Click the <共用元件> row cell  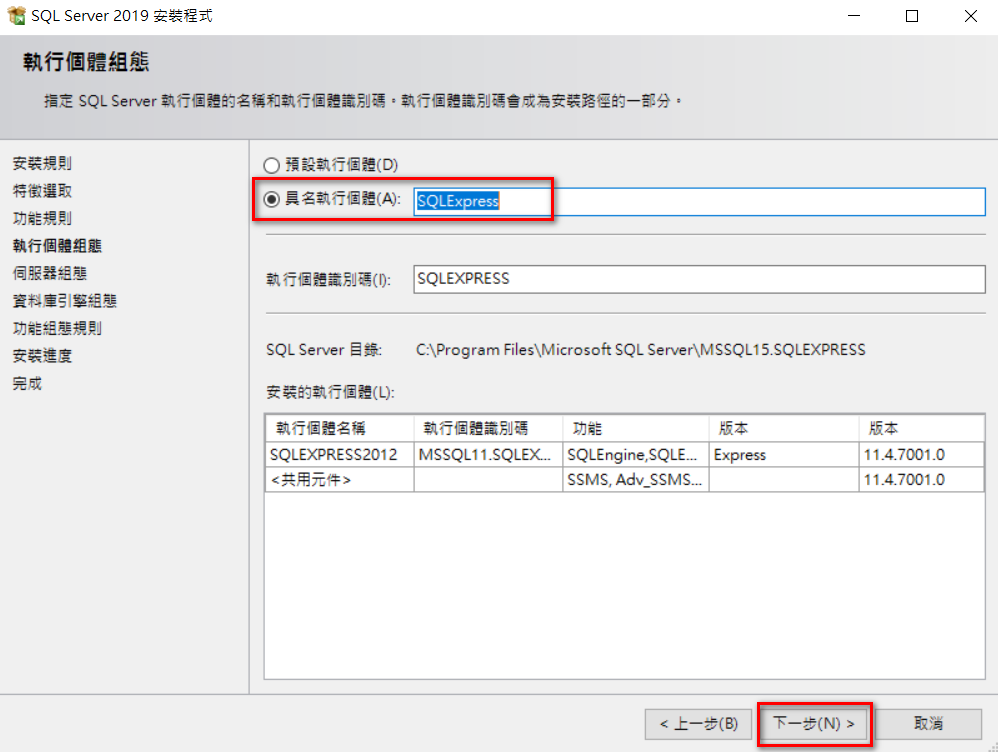tap(340, 479)
